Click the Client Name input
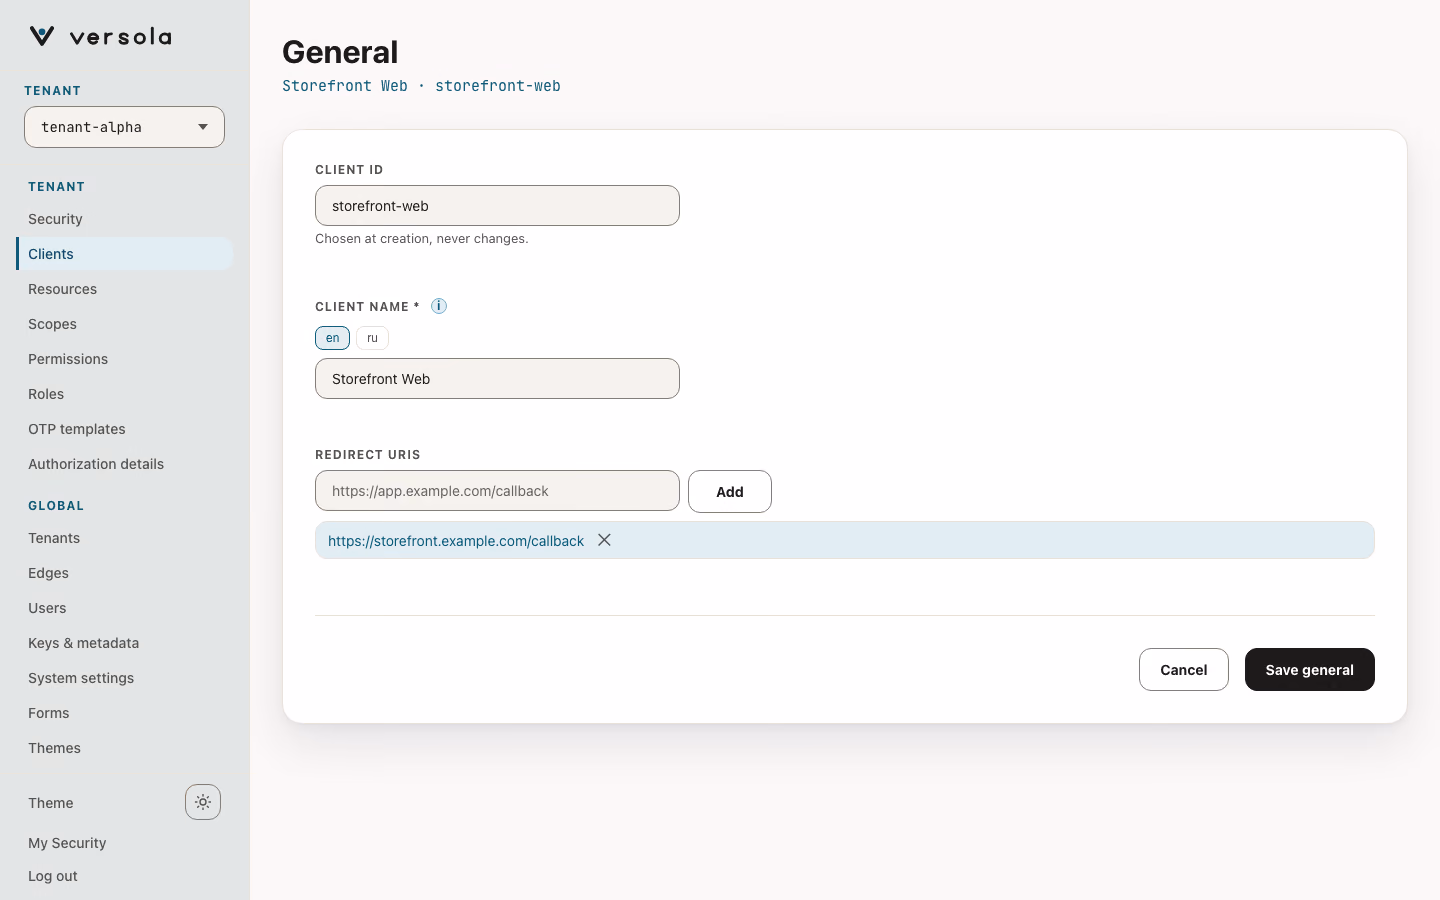 click(x=497, y=379)
